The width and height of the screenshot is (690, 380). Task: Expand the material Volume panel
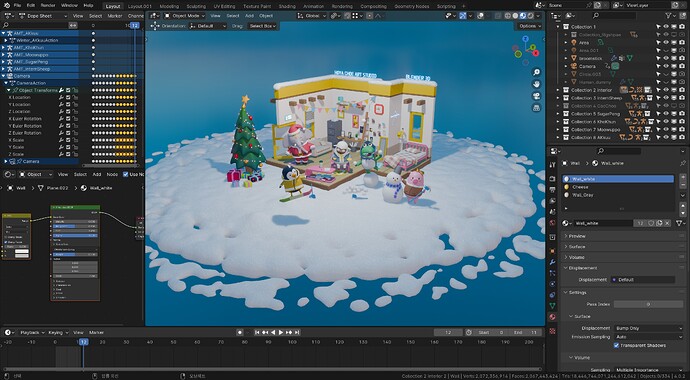click(x=623, y=257)
